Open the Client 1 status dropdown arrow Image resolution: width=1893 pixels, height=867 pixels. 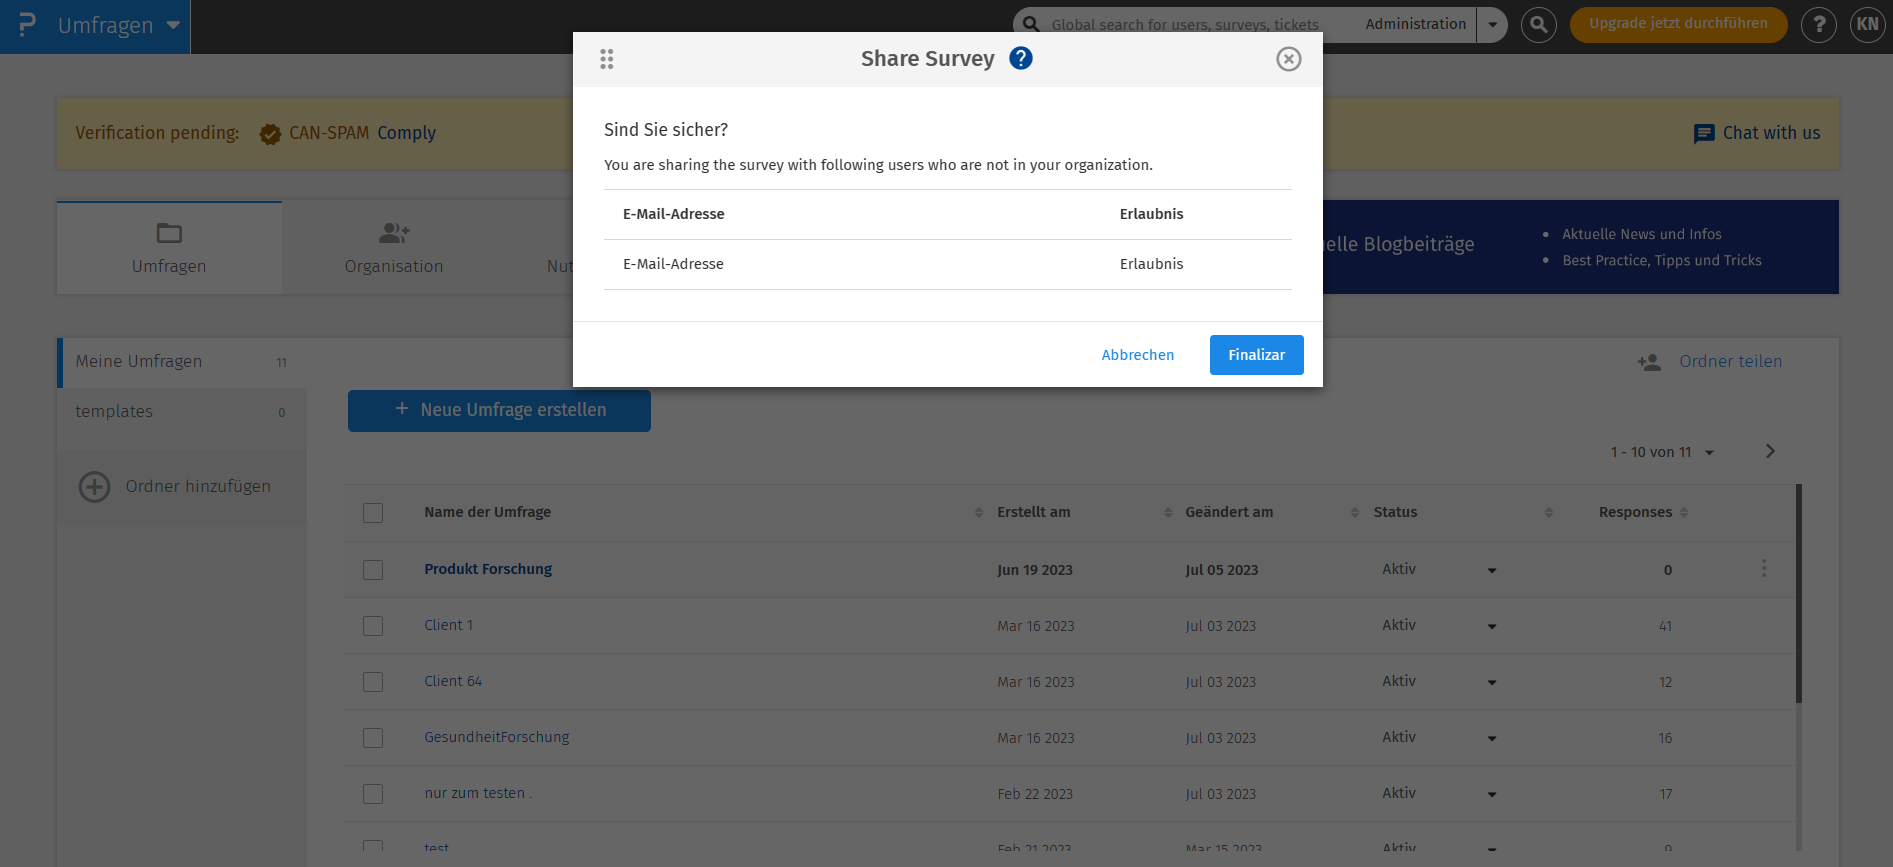(x=1491, y=626)
